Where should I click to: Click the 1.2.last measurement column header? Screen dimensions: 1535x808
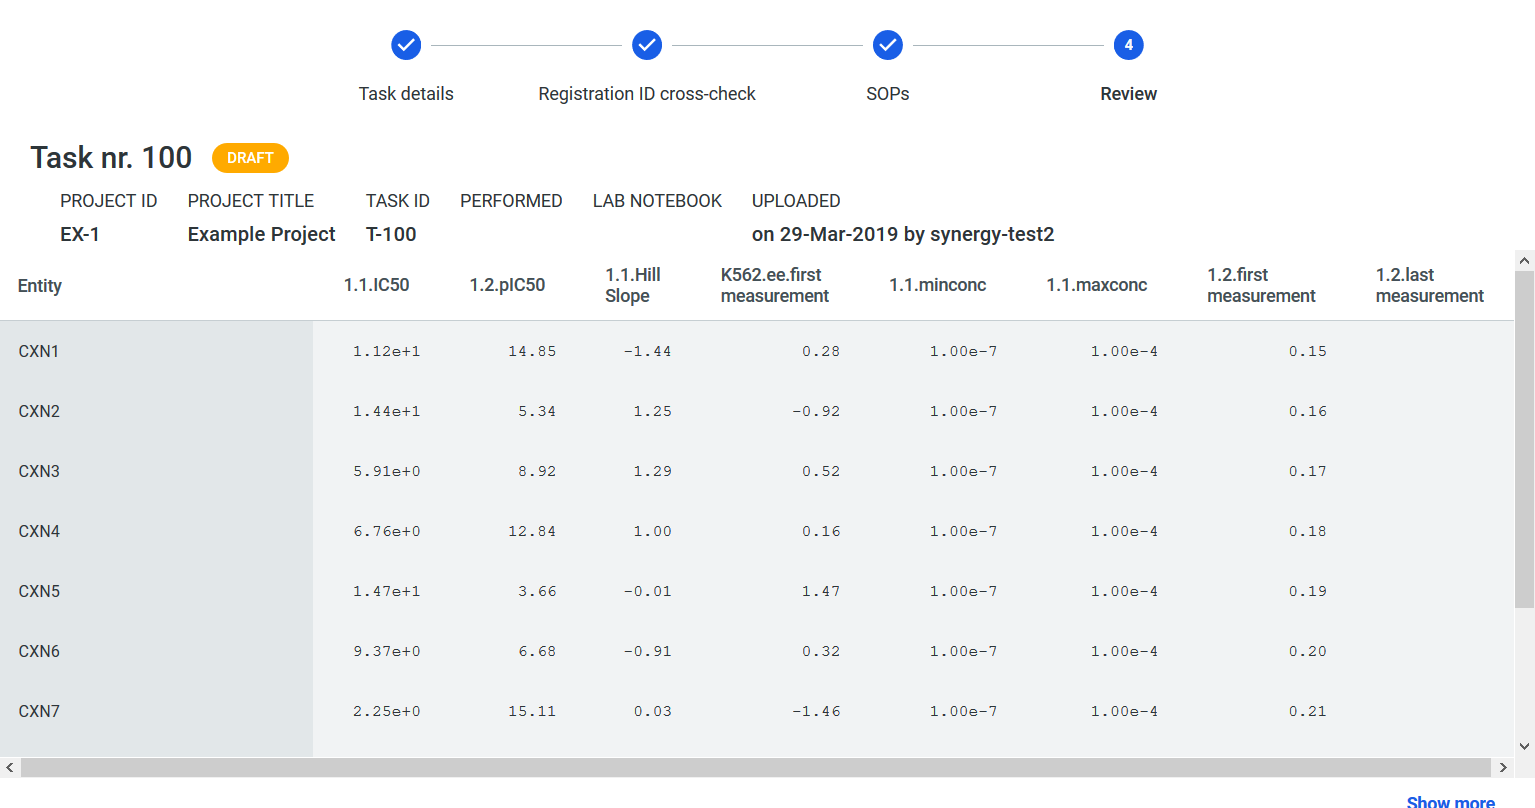(x=1429, y=285)
